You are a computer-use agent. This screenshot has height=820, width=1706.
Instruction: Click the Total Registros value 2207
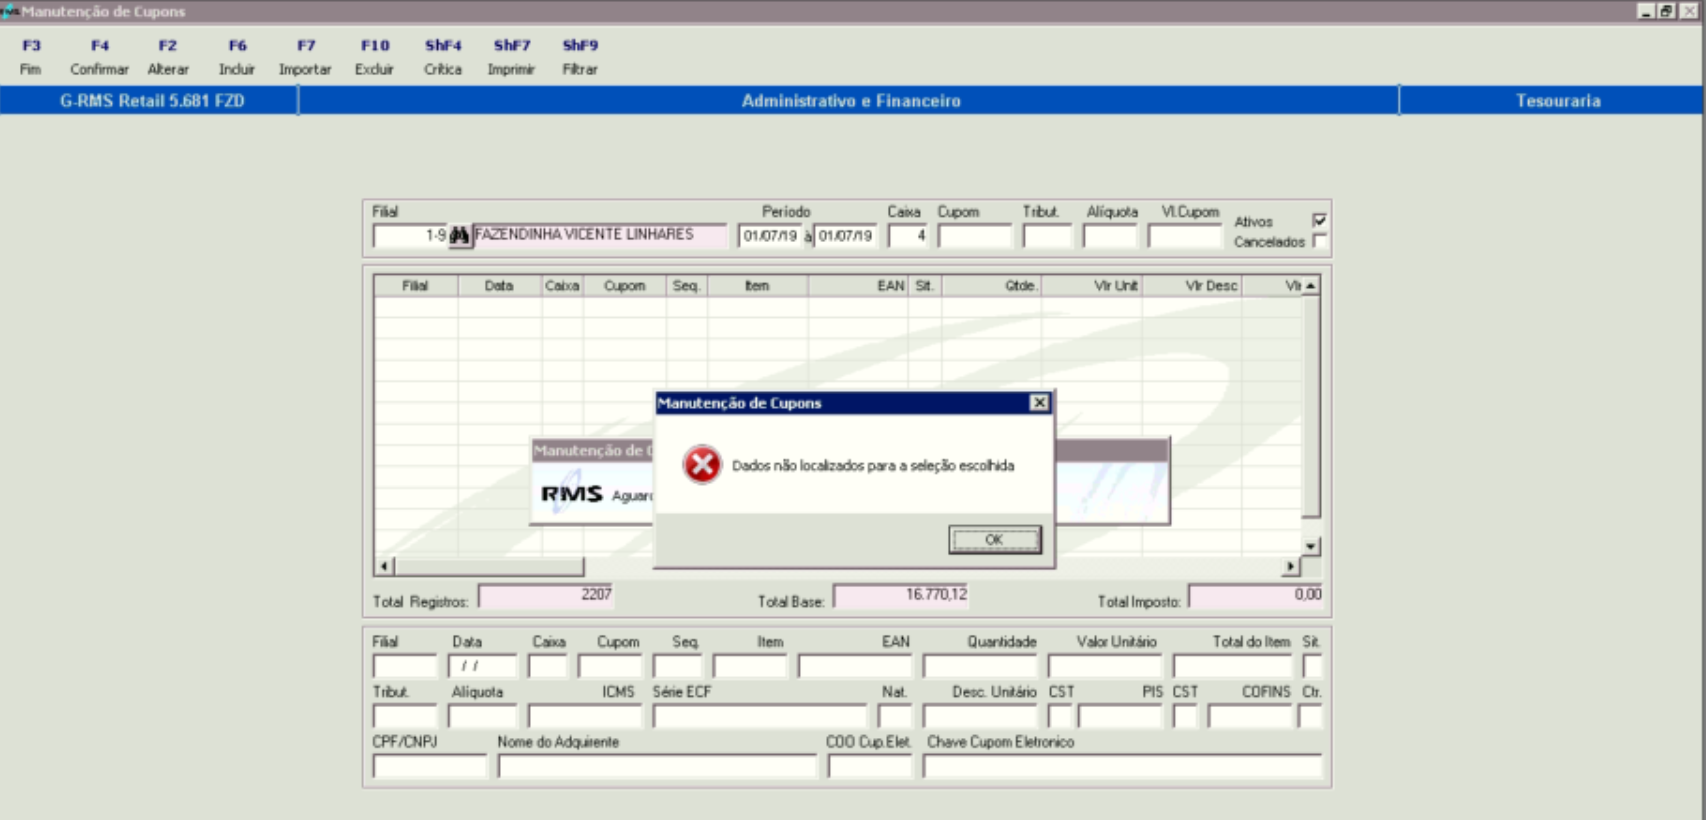coord(546,596)
